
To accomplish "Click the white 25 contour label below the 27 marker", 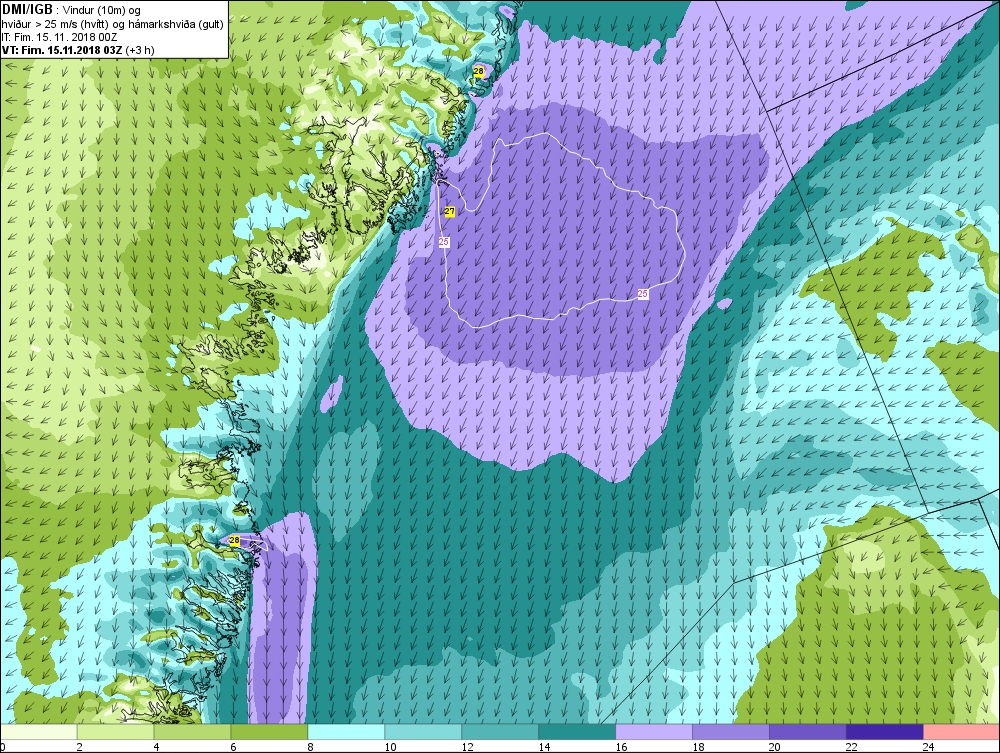I will click(x=444, y=242).
